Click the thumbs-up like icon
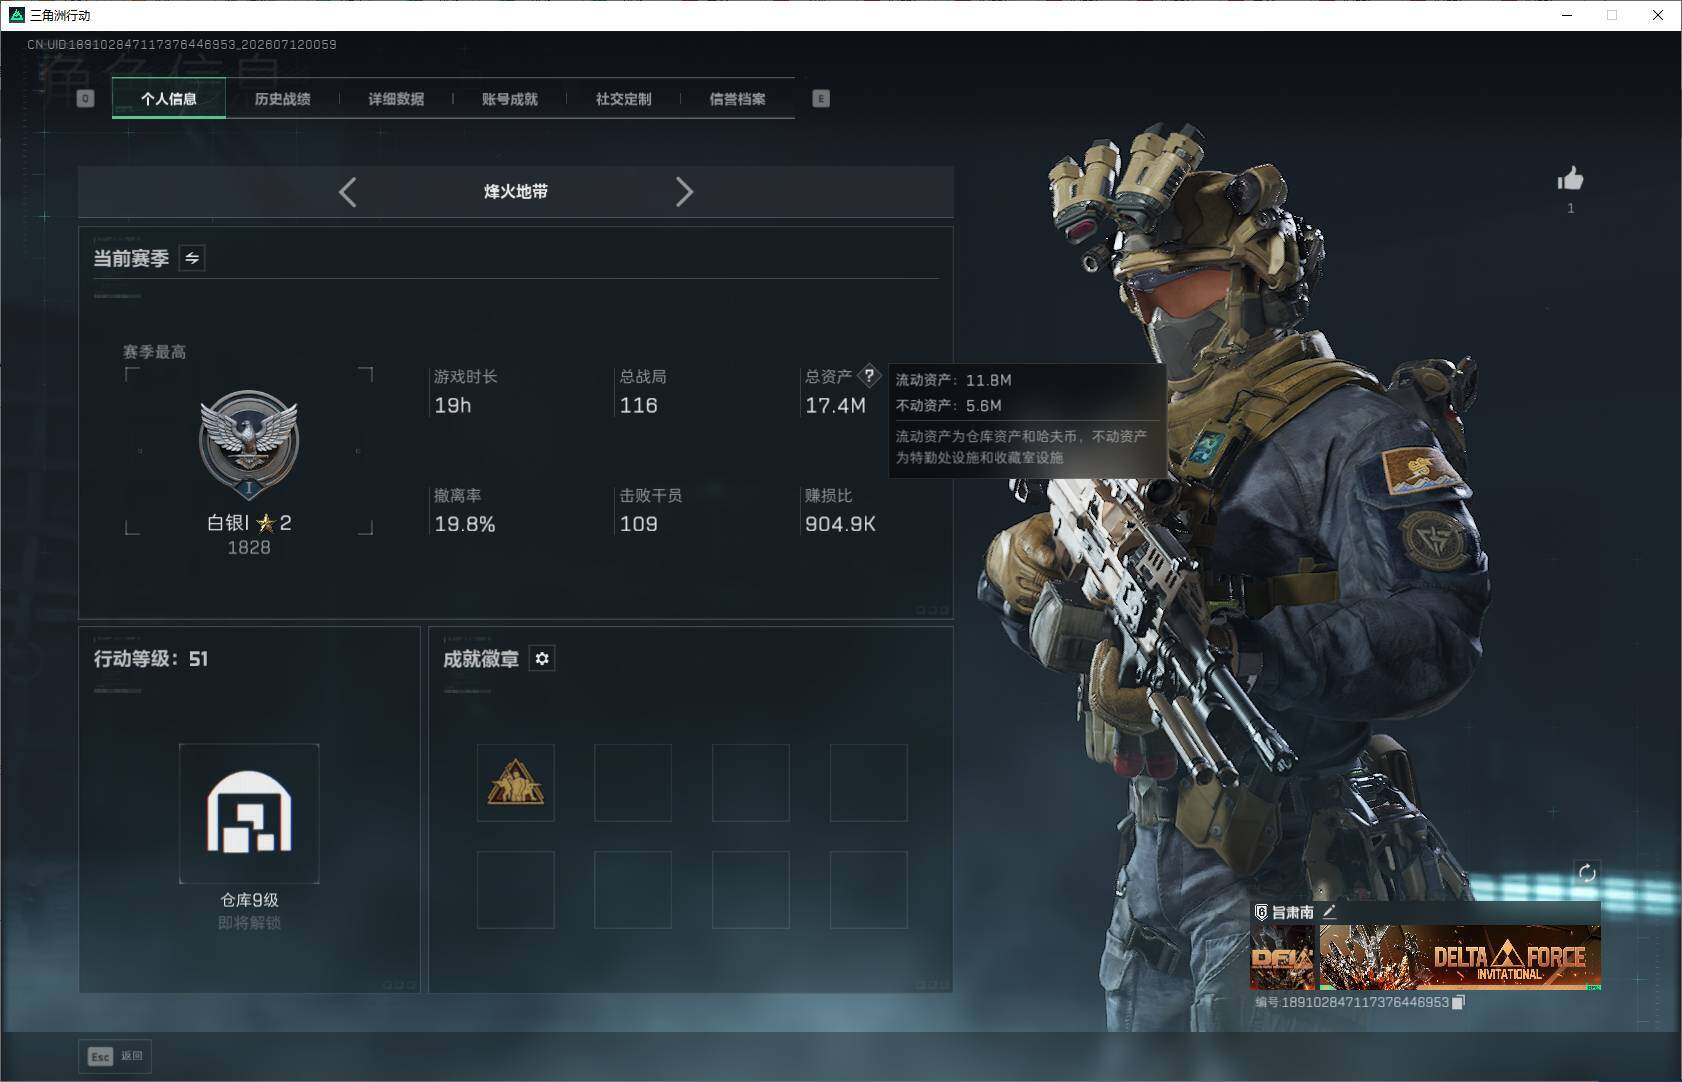The width and height of the screenshot is (1682, 1082). 1570,179
